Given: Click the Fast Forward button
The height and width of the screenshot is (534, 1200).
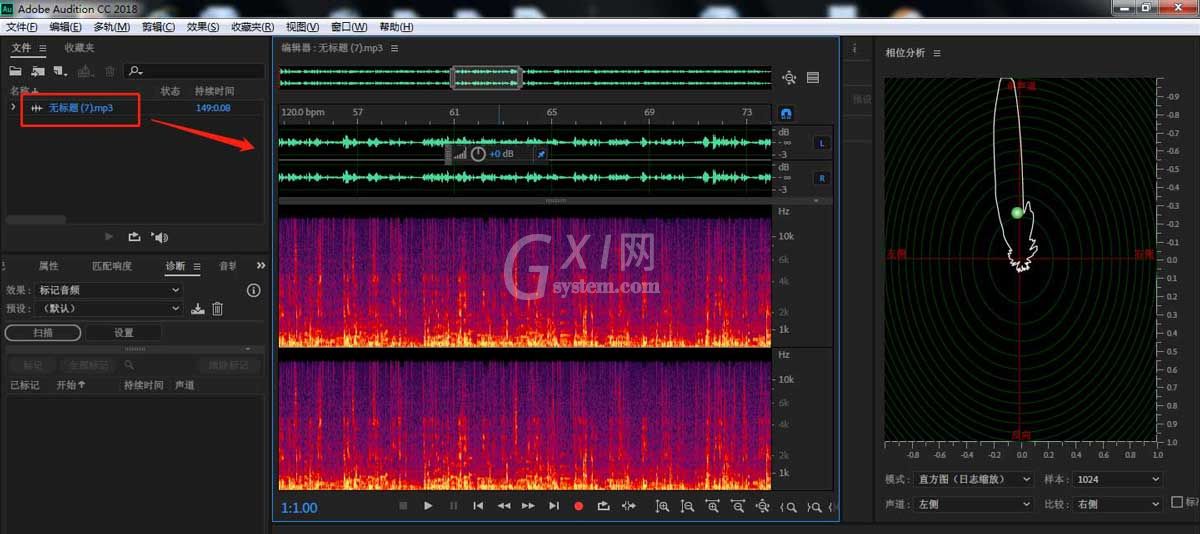Looking at the screenshot, I should 528,506.
